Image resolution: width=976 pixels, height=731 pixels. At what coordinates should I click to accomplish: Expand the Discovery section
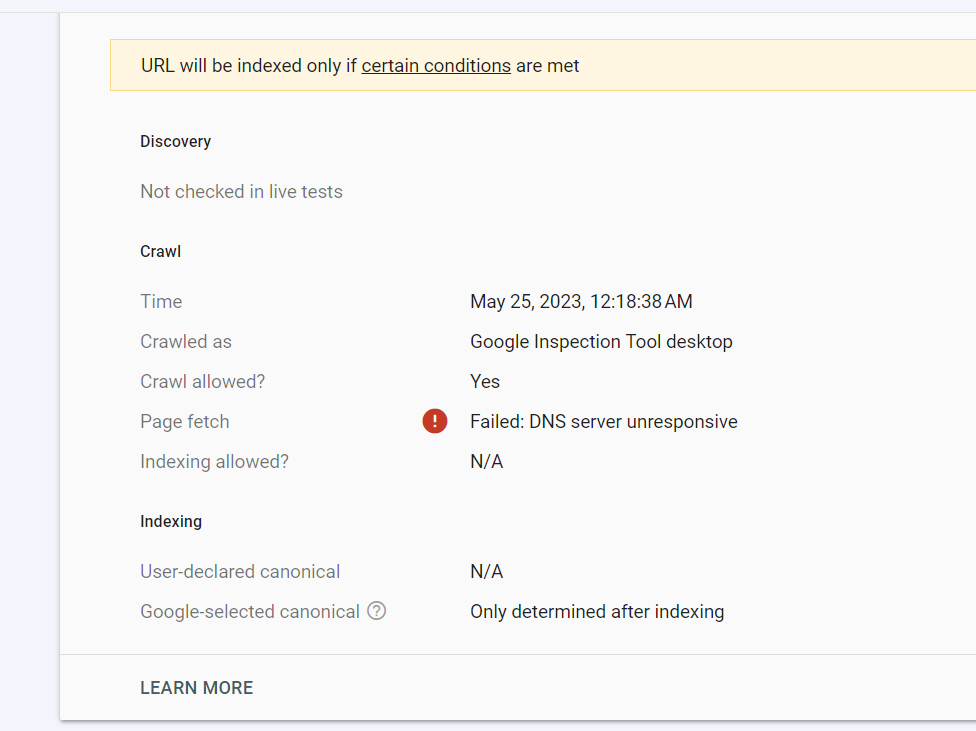pos(175,141)
